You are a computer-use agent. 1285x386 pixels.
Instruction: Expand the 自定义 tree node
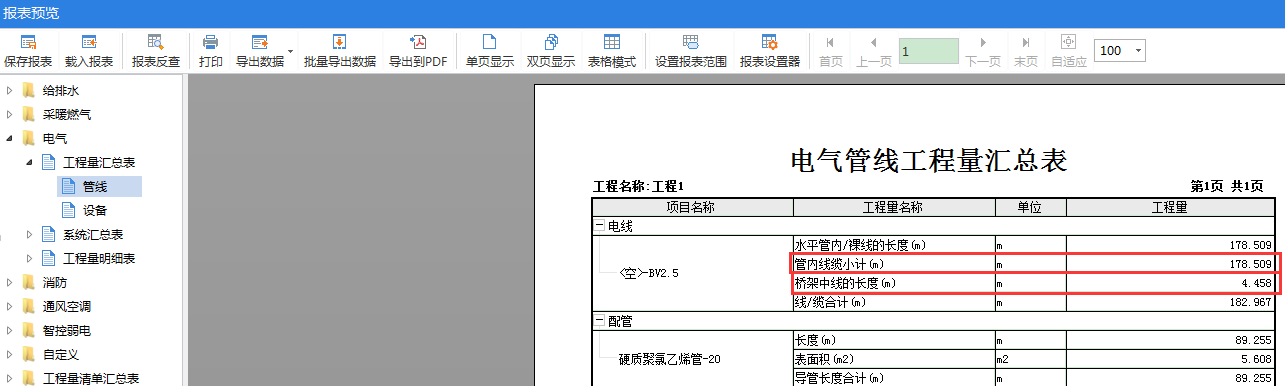9,354
